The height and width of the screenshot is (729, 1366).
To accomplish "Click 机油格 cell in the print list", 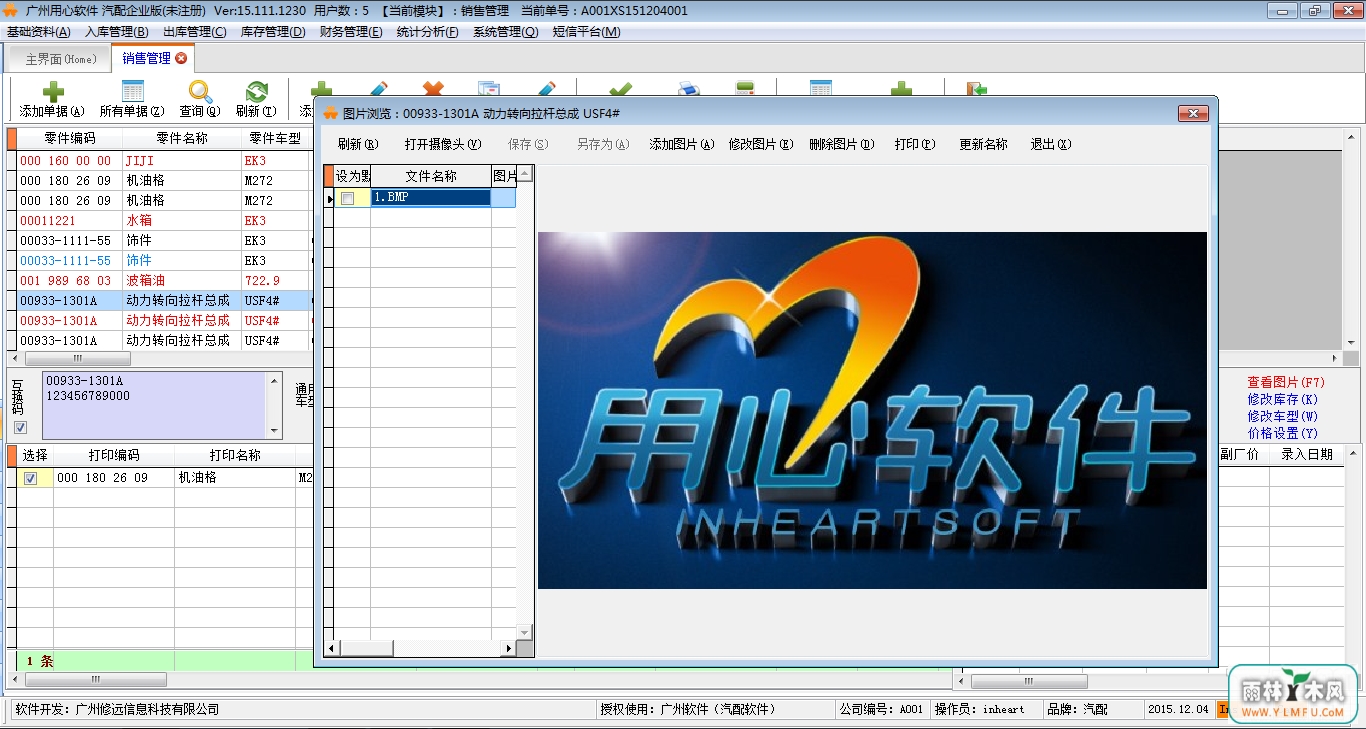I will point(235,478).
